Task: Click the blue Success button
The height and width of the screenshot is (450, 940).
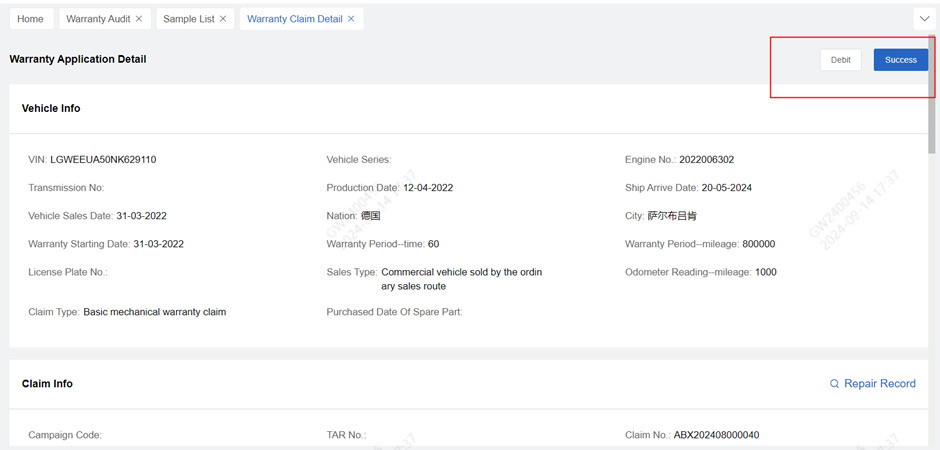Action: click(900, 60)
